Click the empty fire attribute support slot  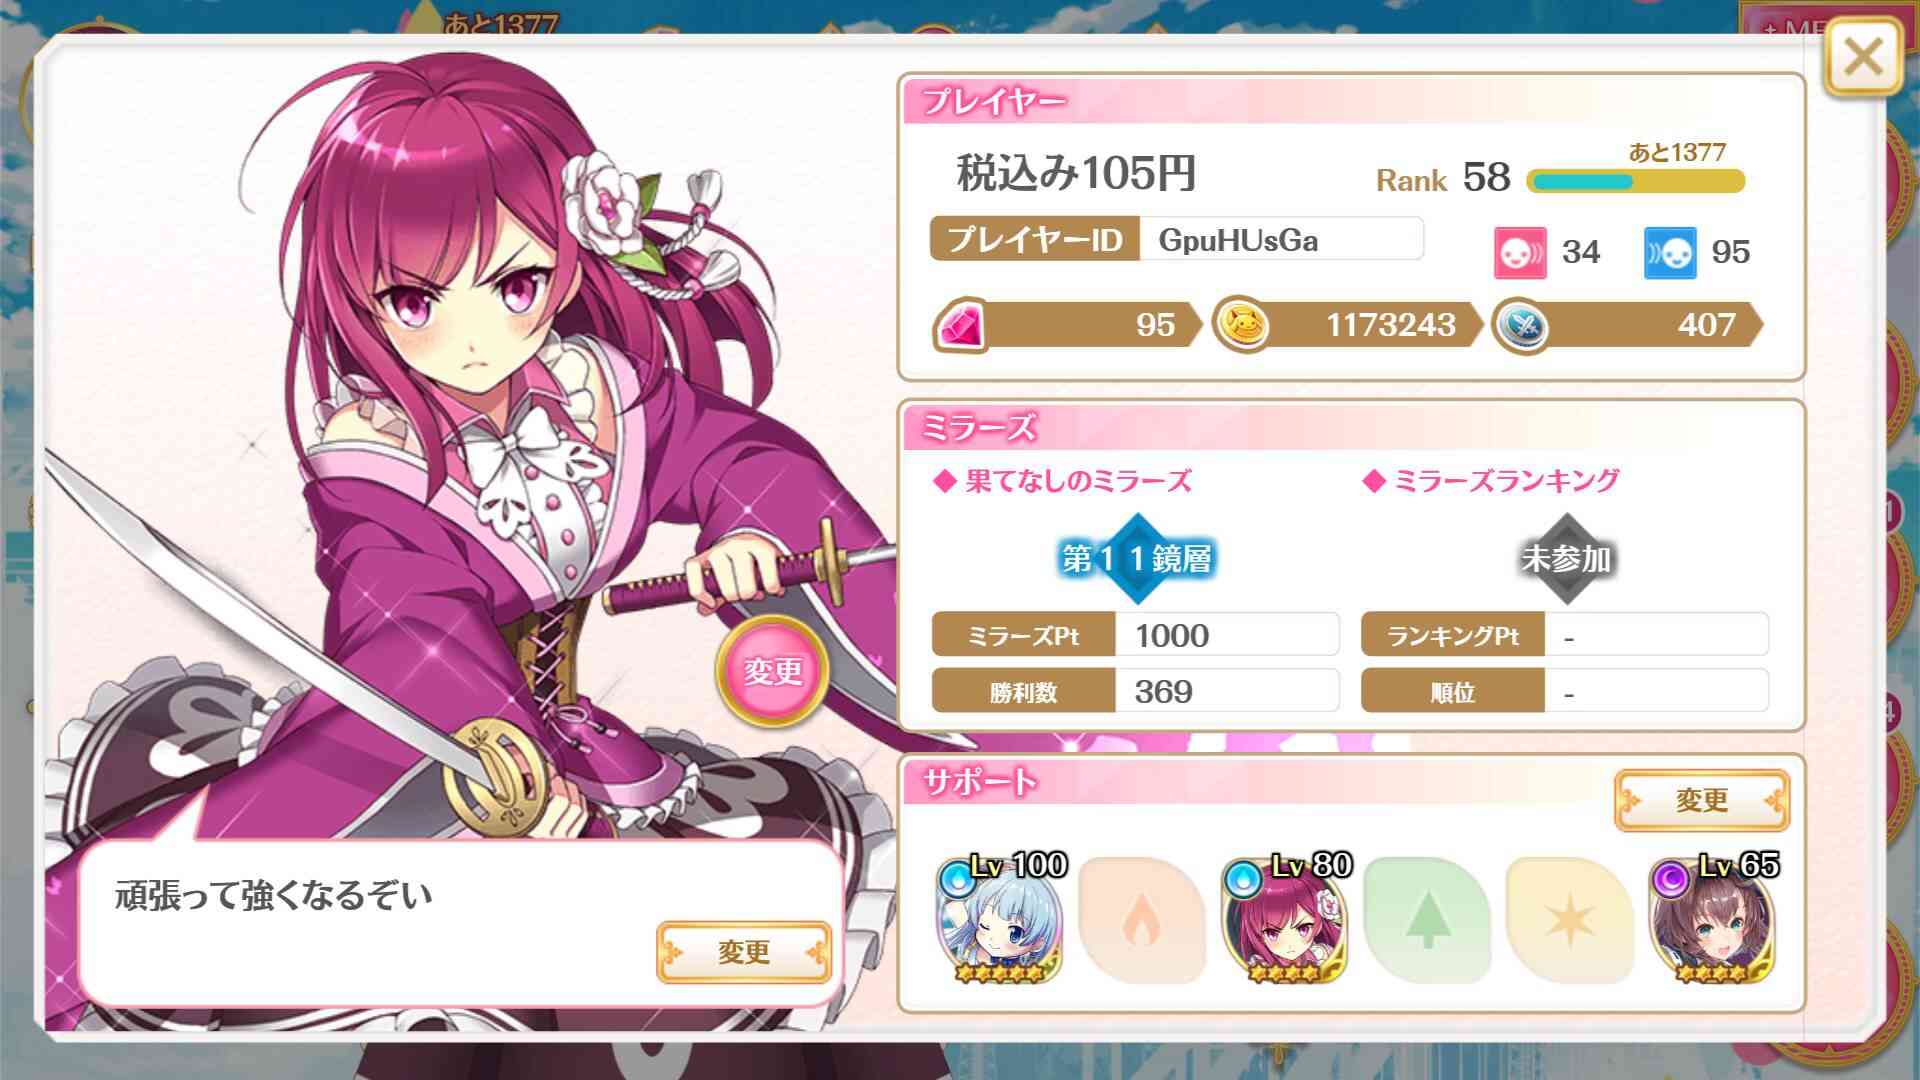[1142, 920]
